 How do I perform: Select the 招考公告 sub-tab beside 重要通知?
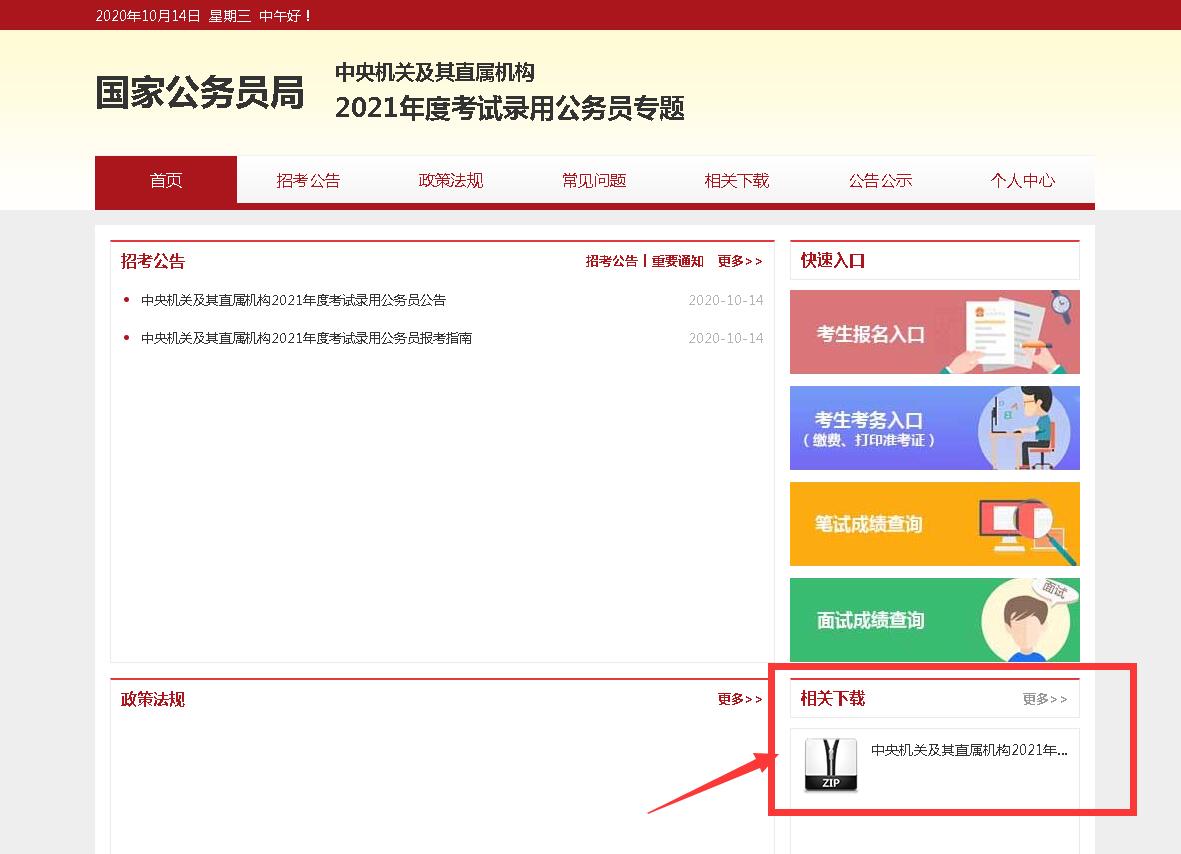coord(611,261)
